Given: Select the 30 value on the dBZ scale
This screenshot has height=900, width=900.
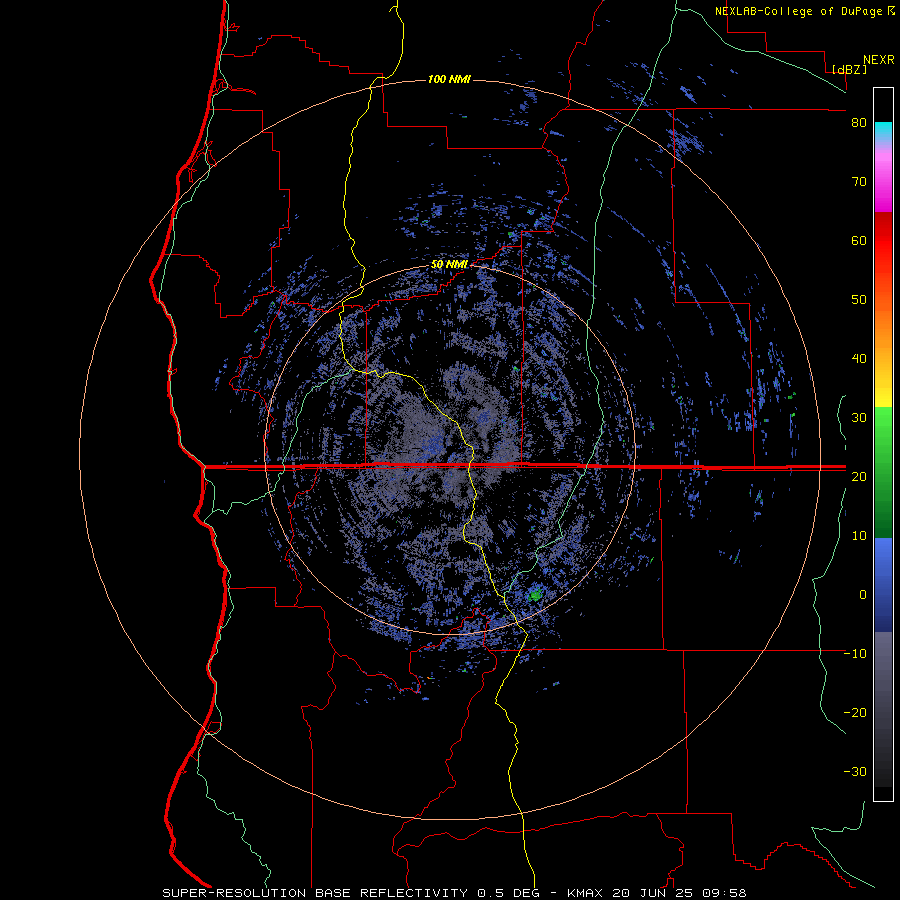Looking at the screenshot, I should (859, 418).
